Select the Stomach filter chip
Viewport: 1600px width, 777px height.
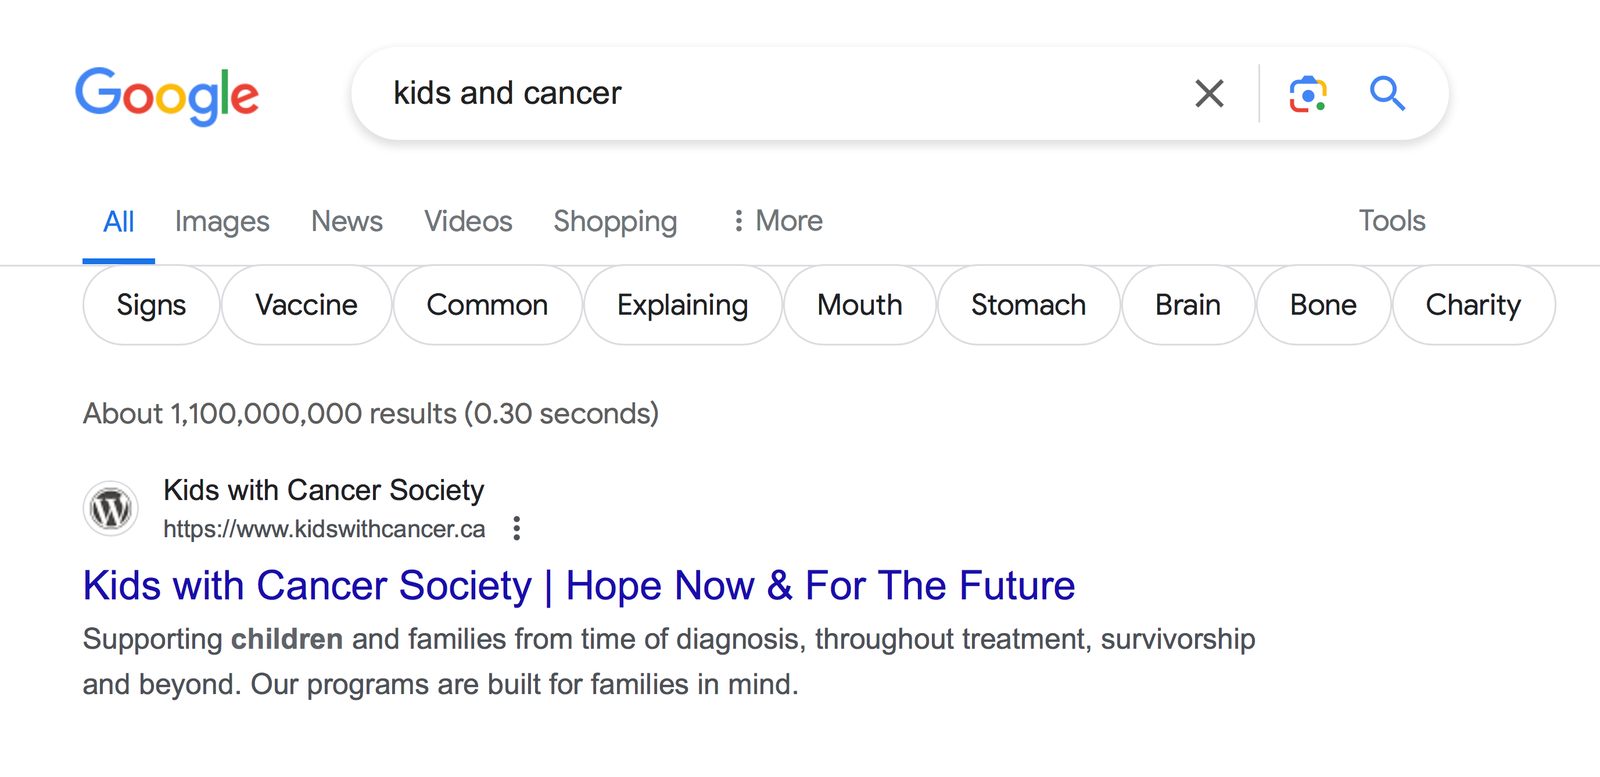click(1029, 305)
